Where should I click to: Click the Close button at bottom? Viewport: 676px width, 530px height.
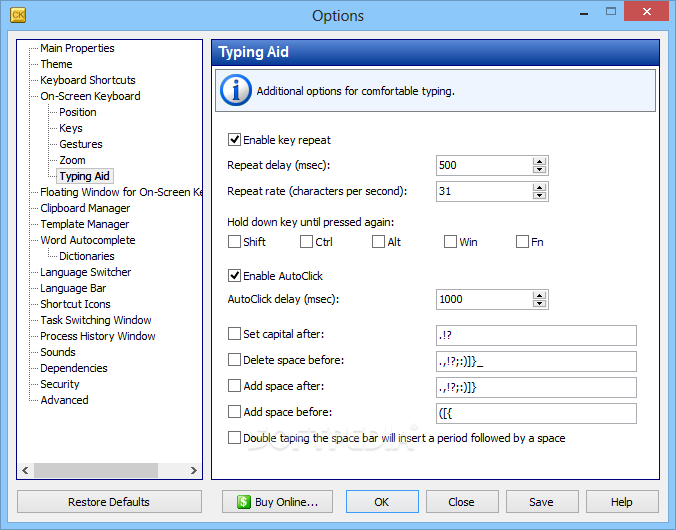[x=462, y=502]
